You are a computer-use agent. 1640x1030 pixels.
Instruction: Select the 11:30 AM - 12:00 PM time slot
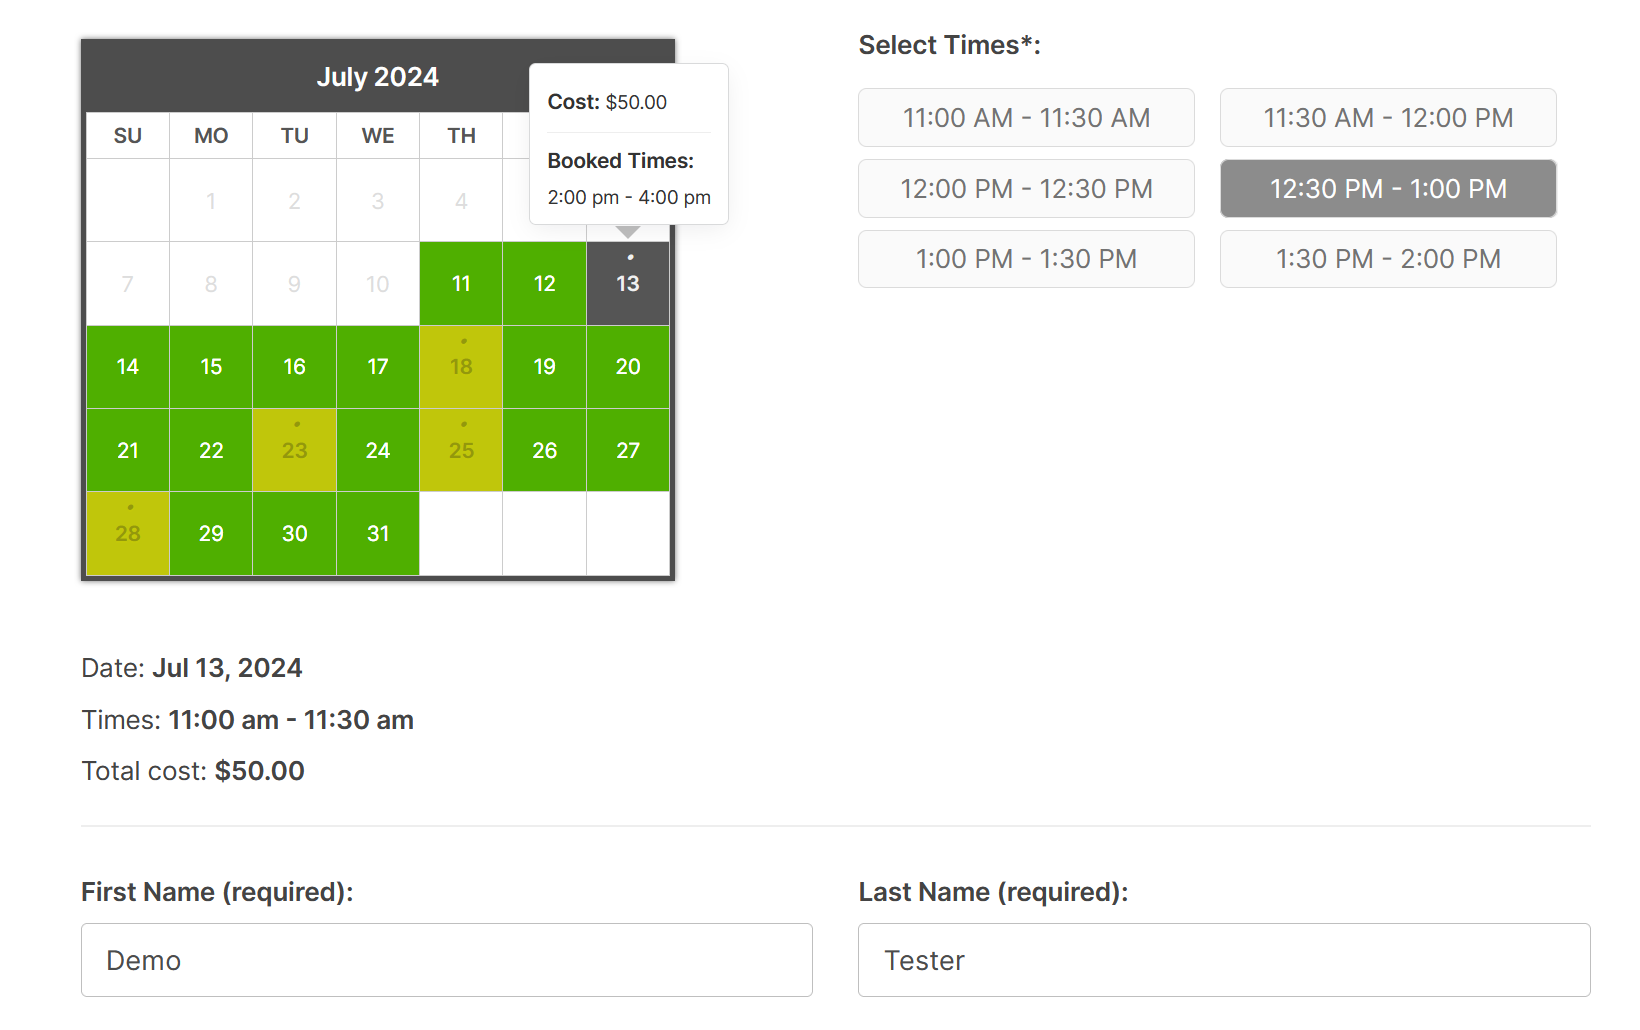[x=1387, y=117]
